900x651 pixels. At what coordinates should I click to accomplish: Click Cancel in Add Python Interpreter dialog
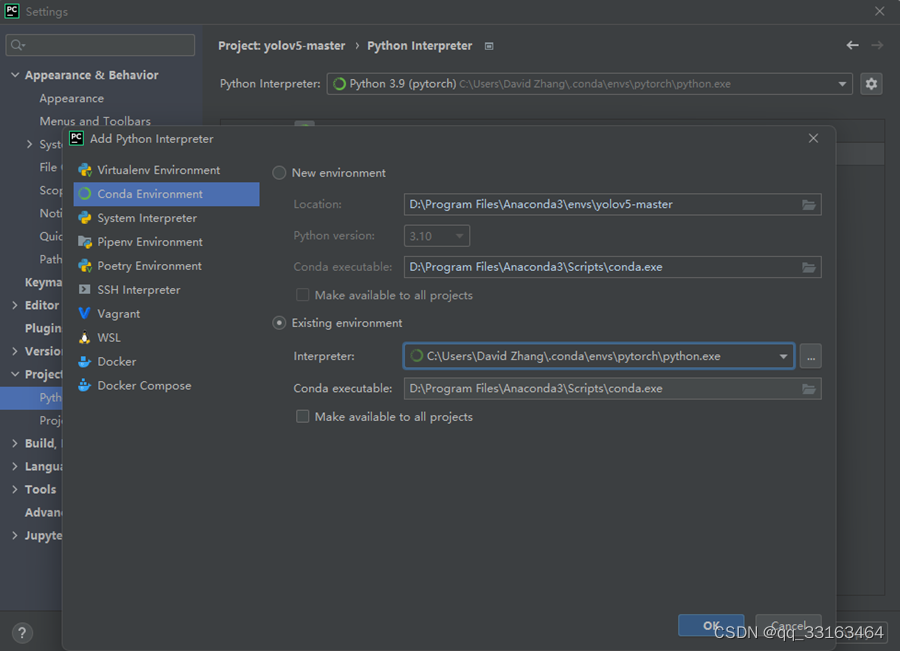[x=788, y=625]
